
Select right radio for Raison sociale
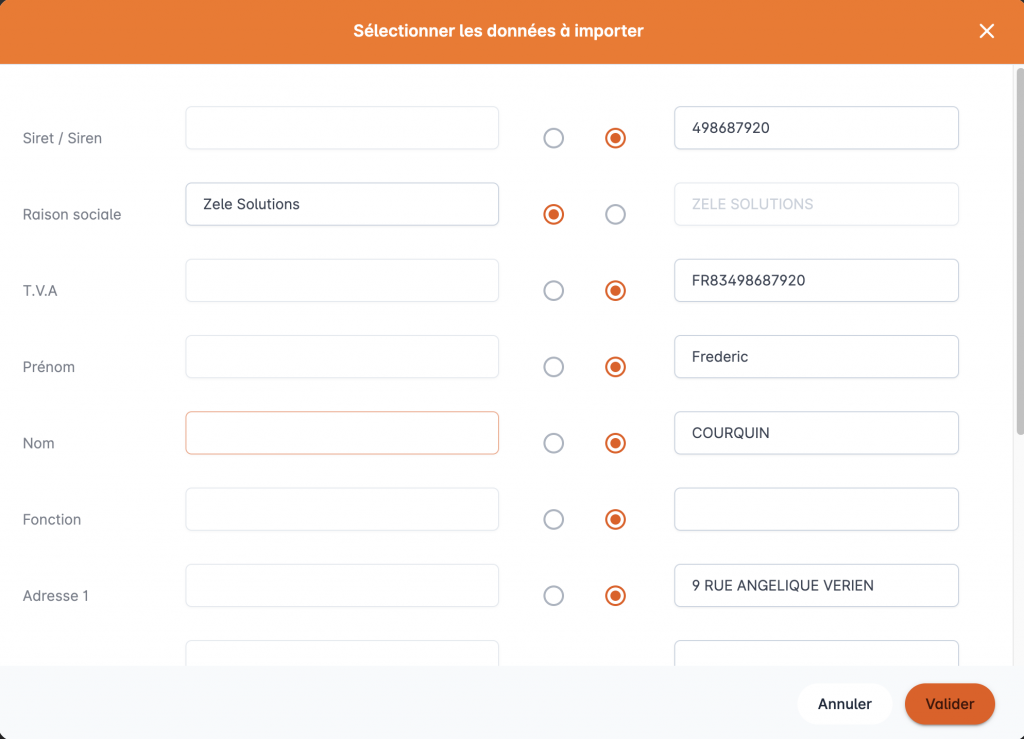[615, 214]
